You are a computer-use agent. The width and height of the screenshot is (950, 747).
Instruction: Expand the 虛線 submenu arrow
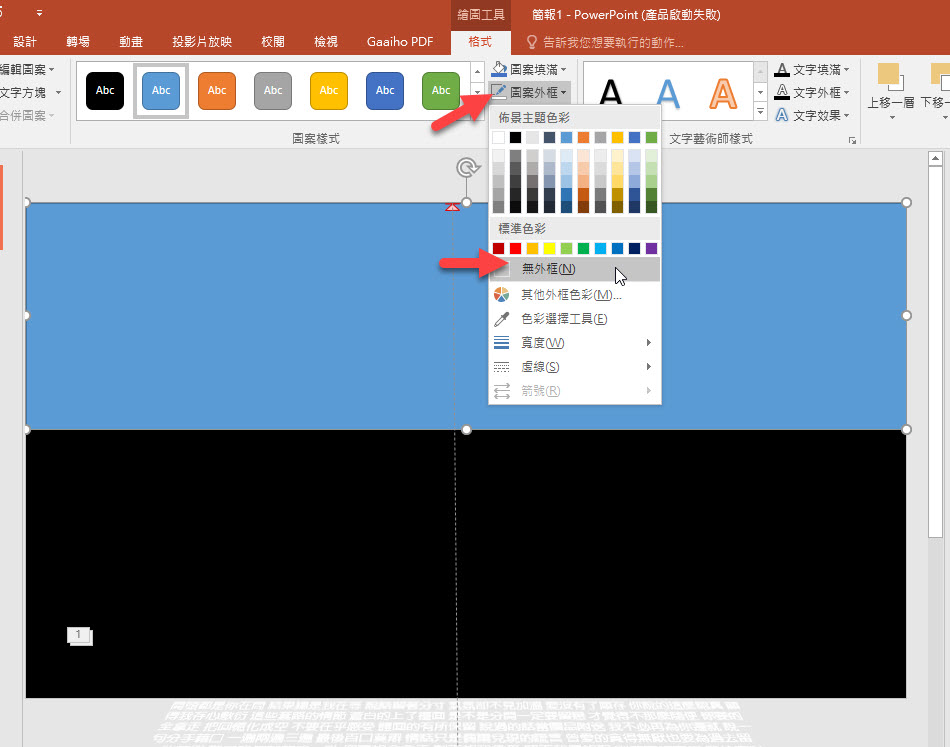coord(648,367)
